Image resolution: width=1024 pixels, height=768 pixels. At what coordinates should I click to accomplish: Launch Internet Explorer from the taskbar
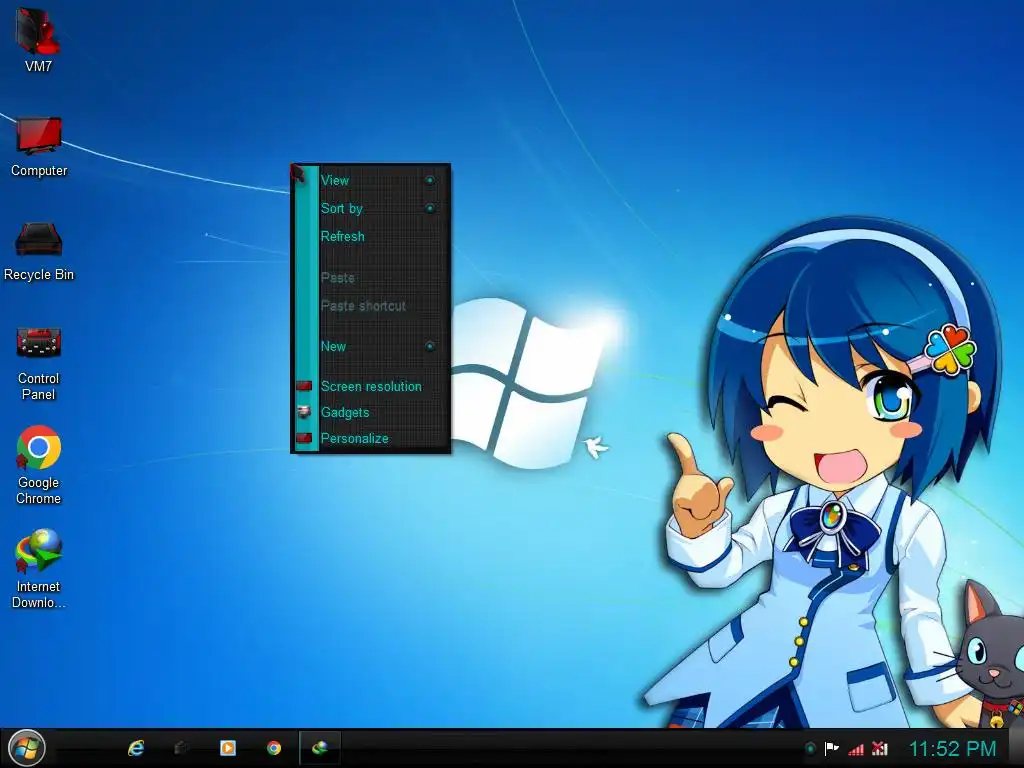(x=136, y=748)
